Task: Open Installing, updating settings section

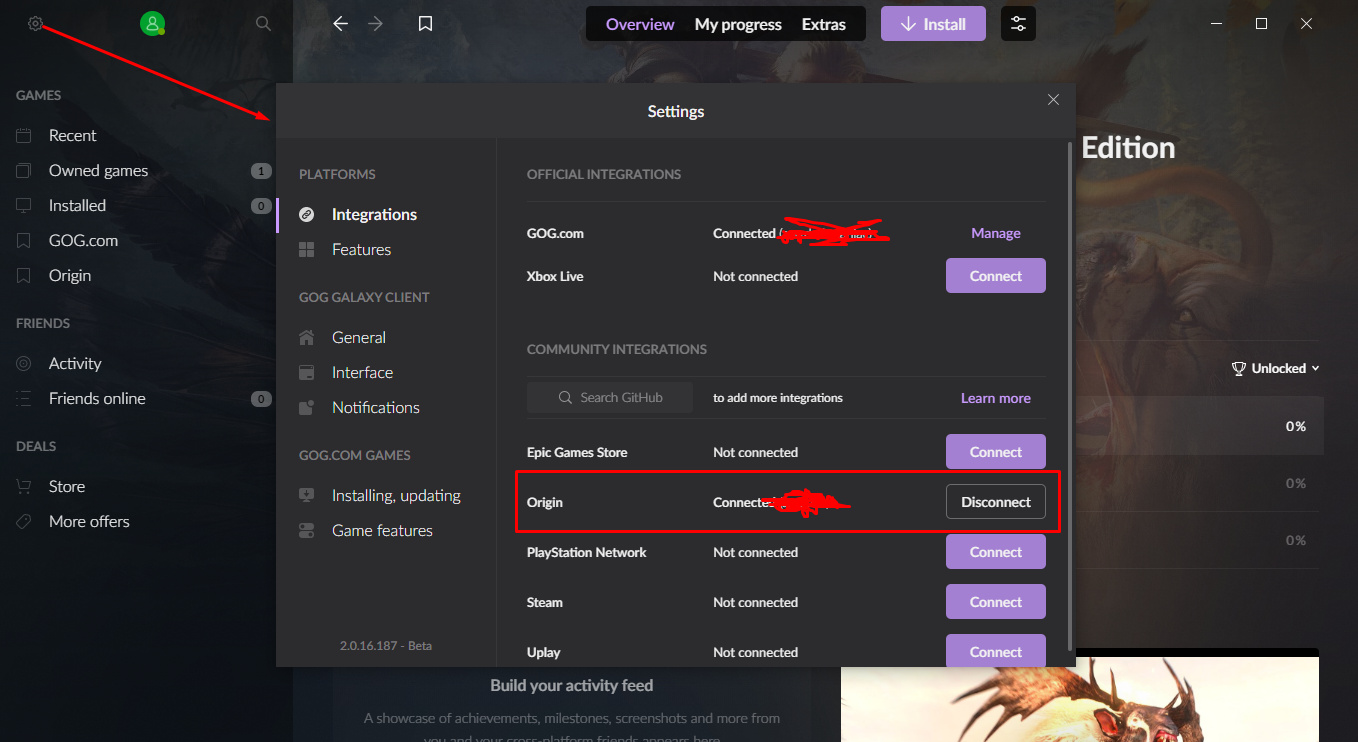Action: (396, 496)
